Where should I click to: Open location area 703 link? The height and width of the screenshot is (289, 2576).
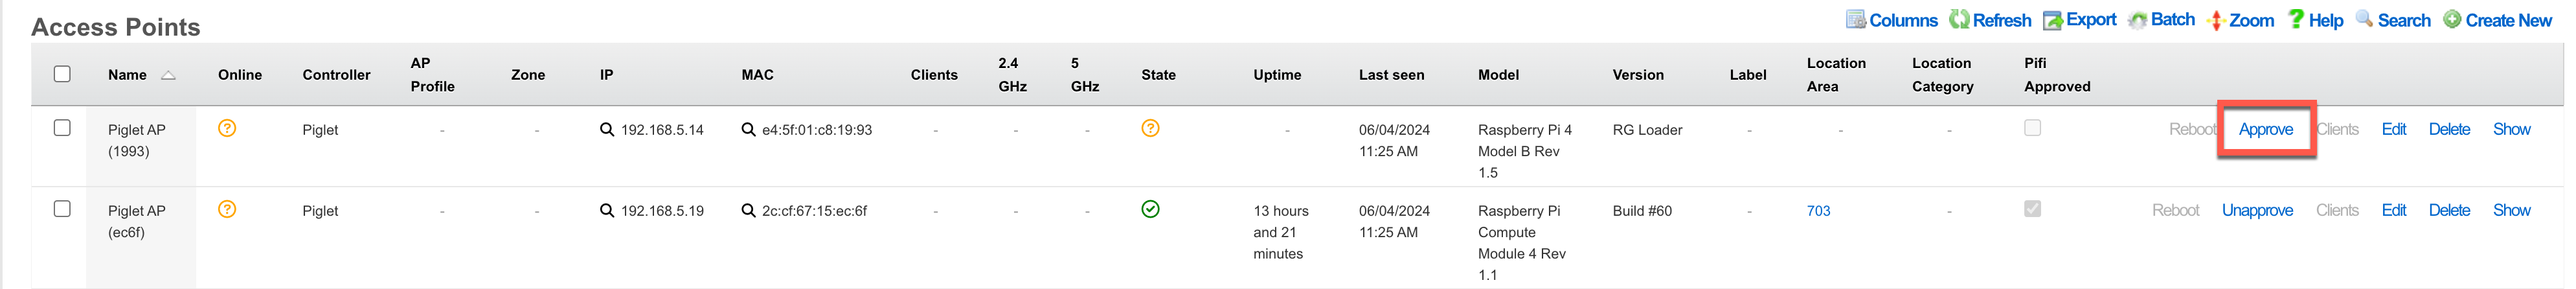click(1818, 211)
